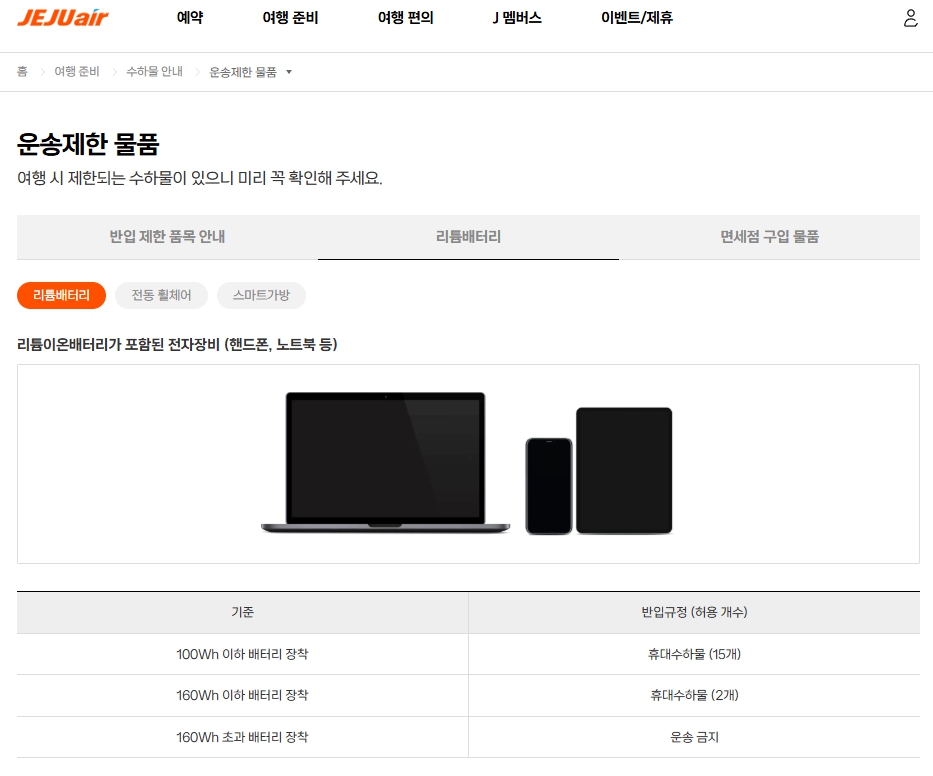
Task: Select the 스마트가방 pill button
Action: (x=261, y=295)
